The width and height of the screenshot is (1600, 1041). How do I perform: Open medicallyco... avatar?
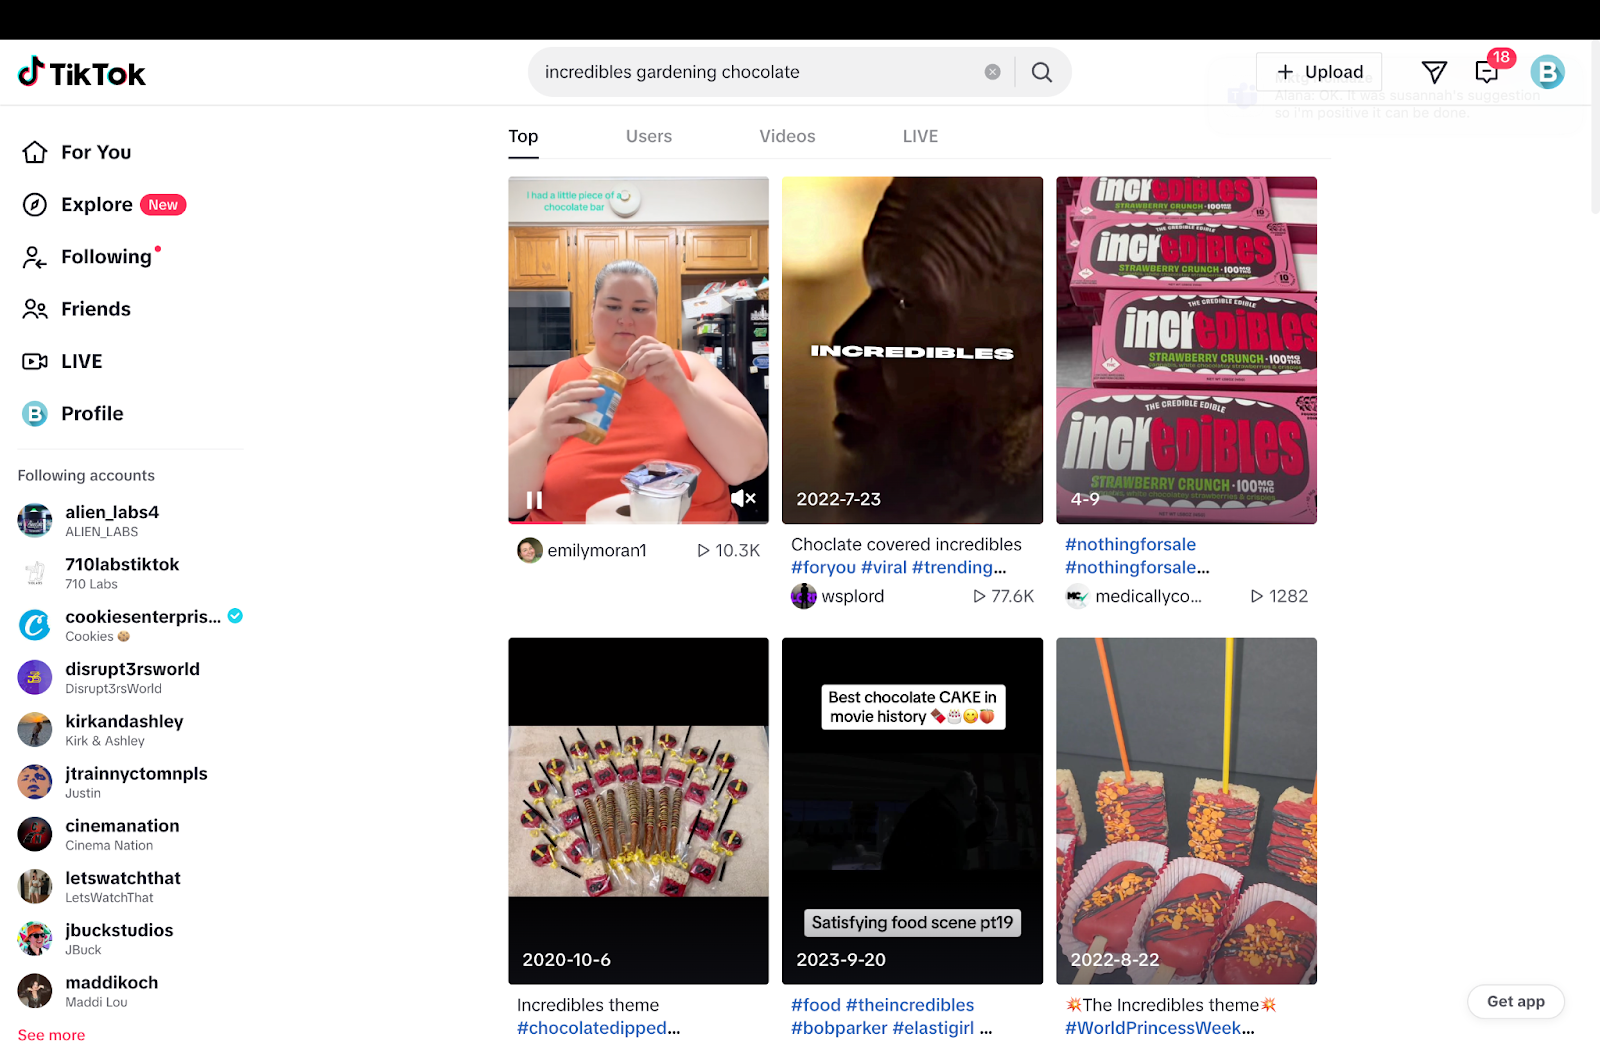click(x=1078, y=596)
